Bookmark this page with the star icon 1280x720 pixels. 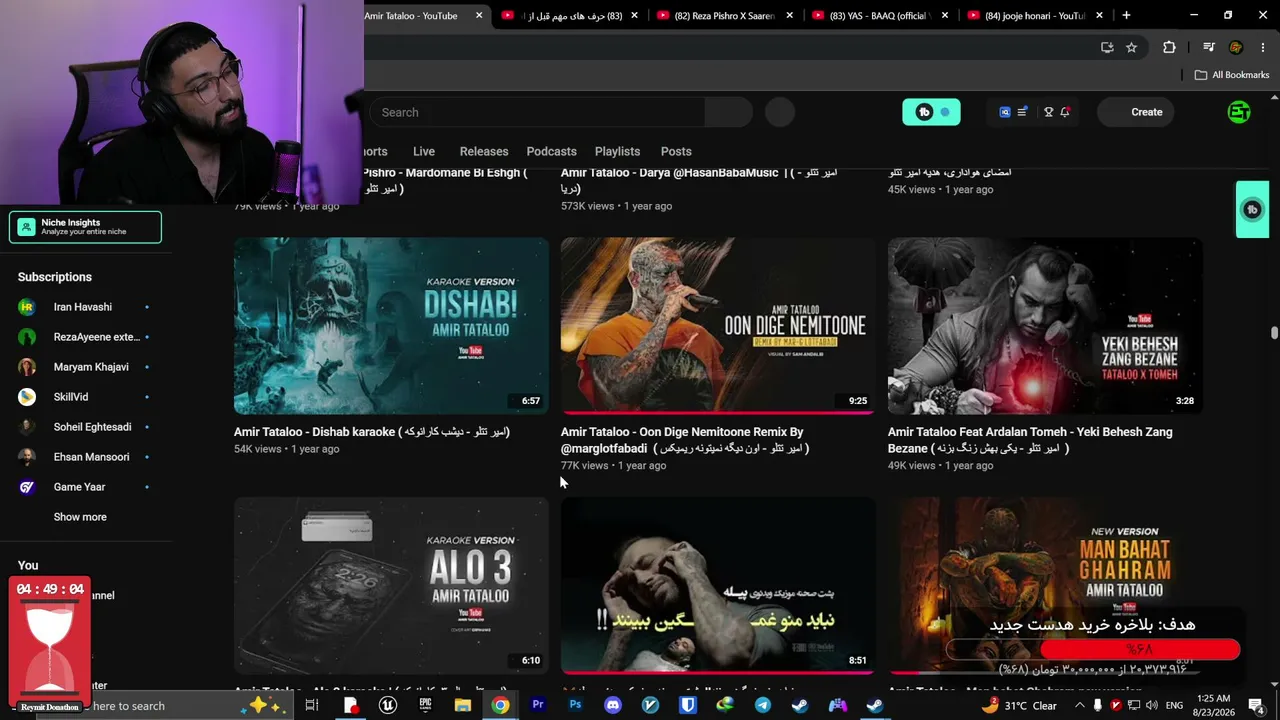coord(1131,47)
